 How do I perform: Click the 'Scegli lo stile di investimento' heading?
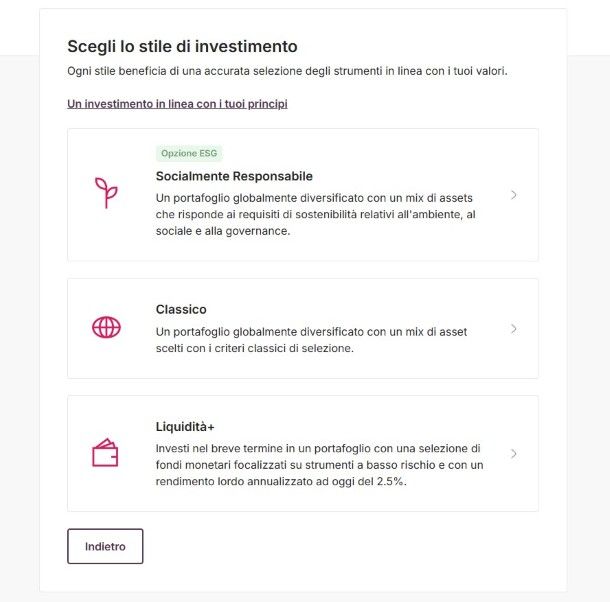coord(182,46)
